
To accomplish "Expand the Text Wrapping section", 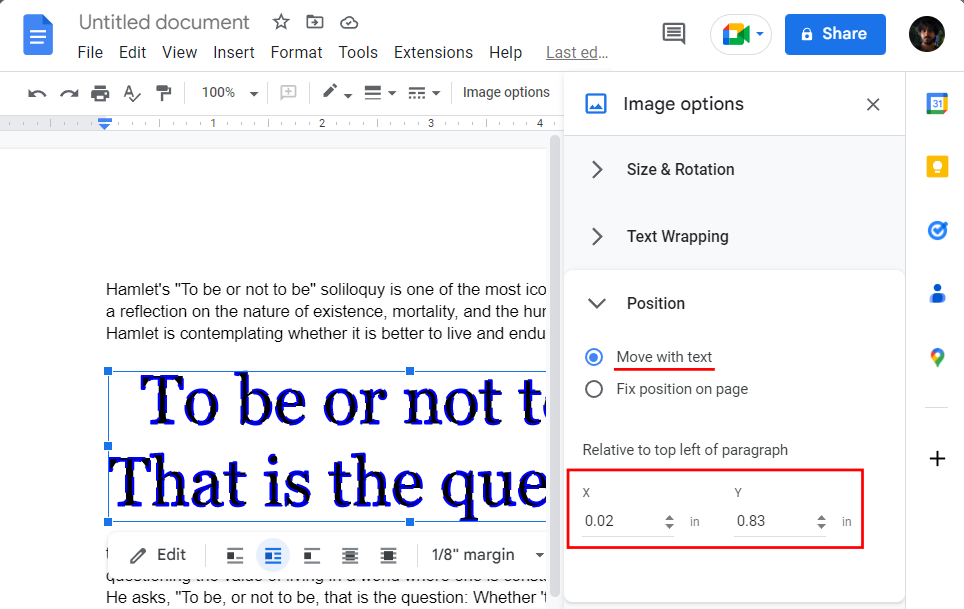I will [677, 237].
